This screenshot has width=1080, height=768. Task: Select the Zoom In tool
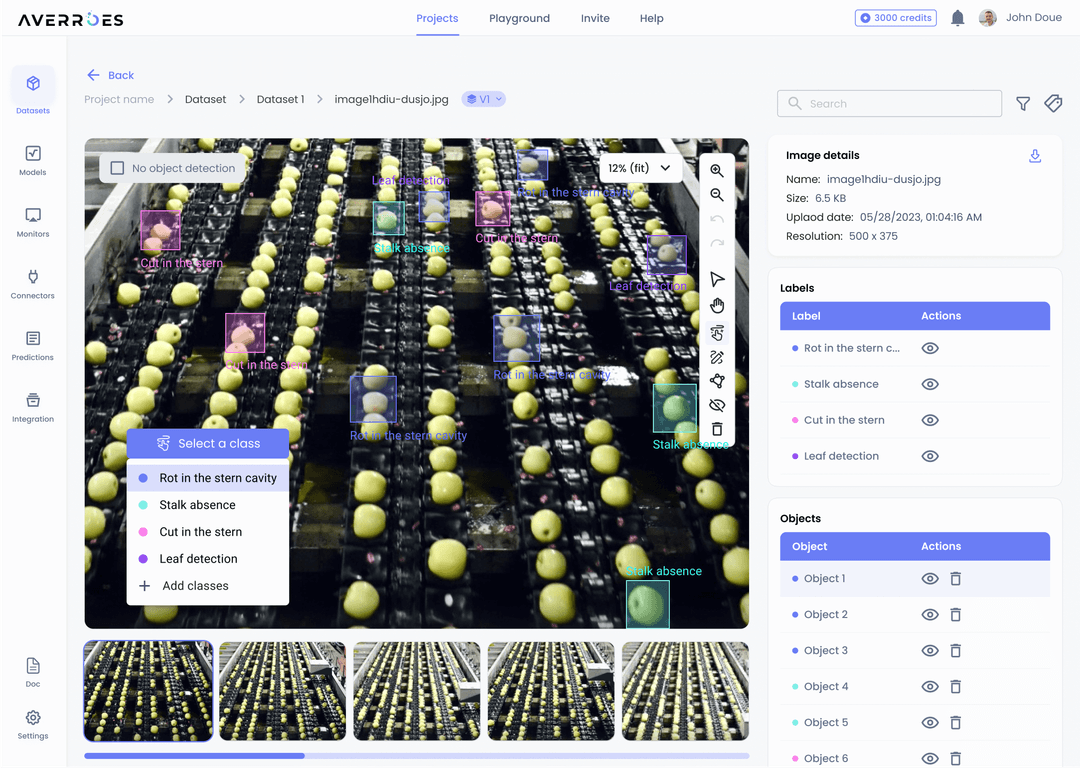tap(717, 170)
